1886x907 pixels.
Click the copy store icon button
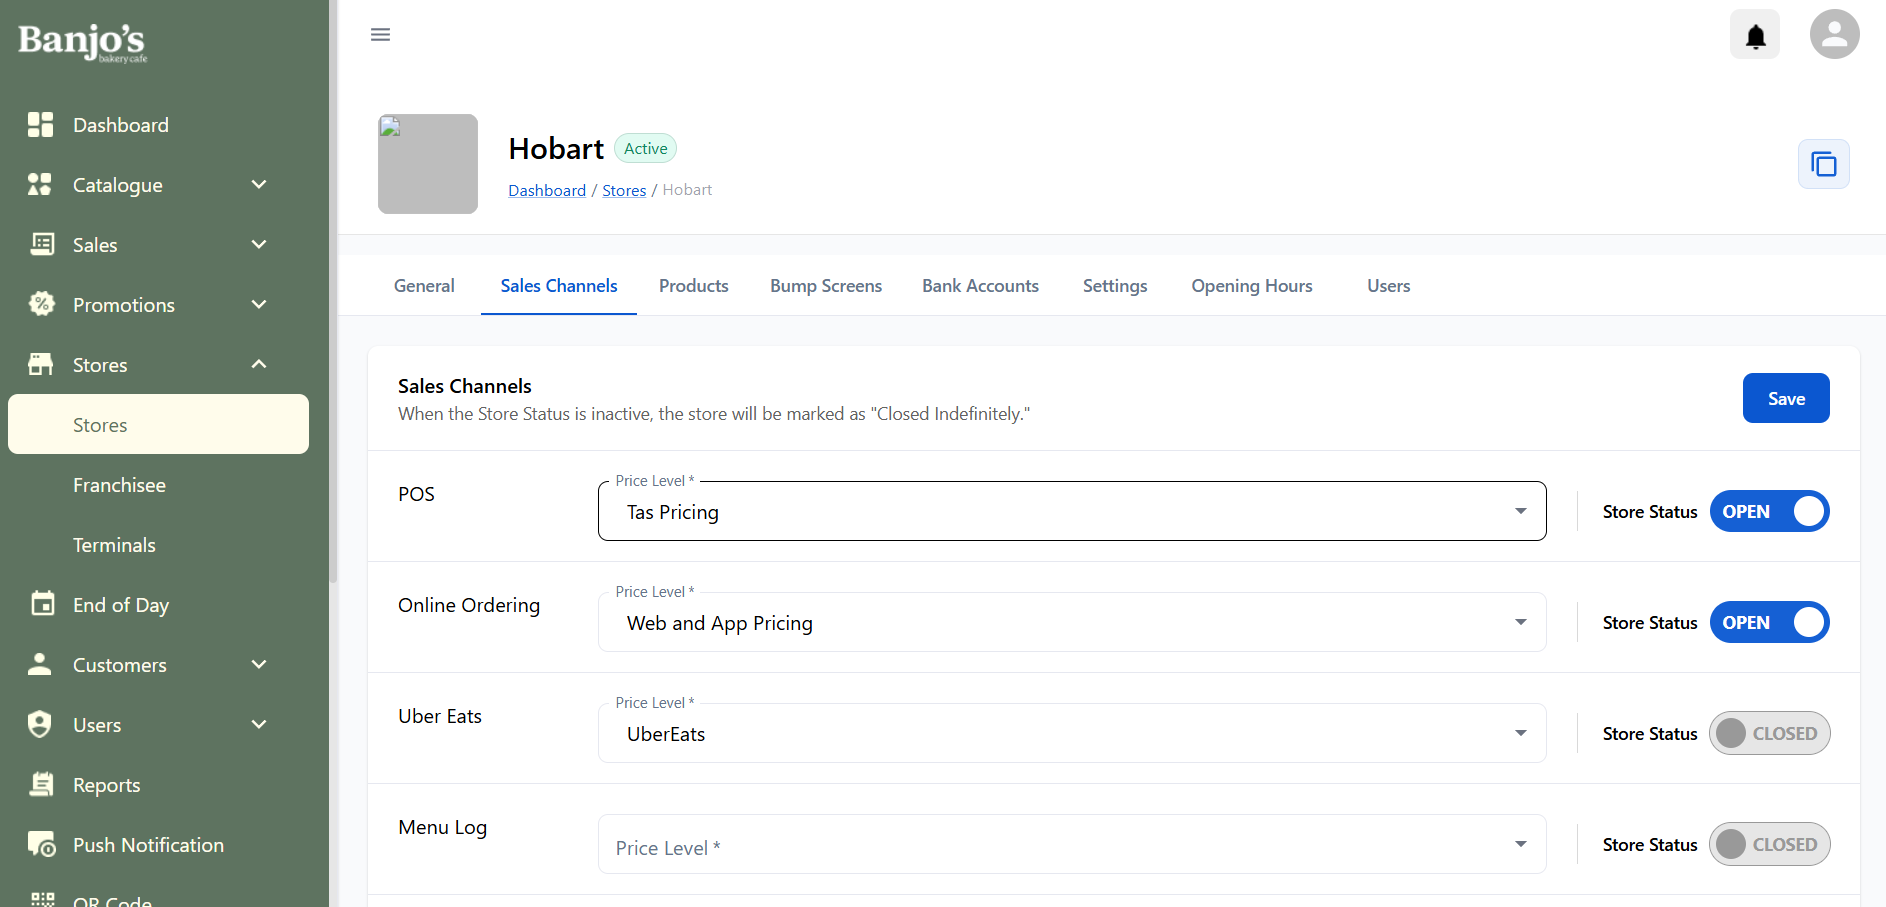1823,164
